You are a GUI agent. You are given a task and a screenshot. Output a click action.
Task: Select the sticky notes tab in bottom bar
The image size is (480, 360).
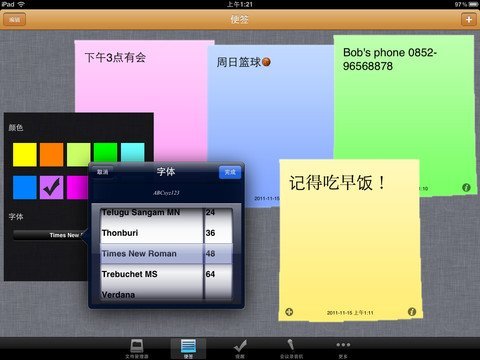coord(188,349)
